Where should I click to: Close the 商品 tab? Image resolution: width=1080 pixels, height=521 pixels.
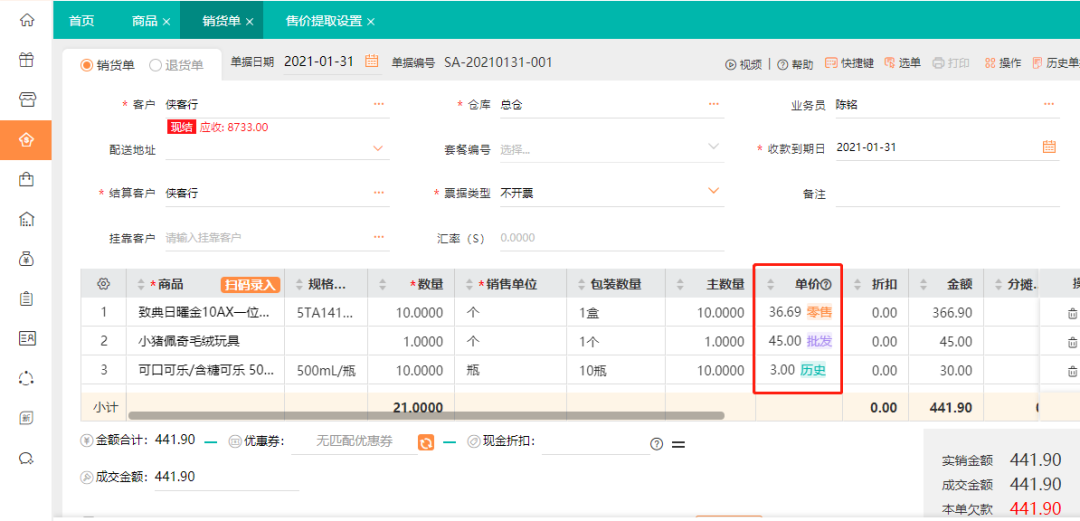click(166, 21)
